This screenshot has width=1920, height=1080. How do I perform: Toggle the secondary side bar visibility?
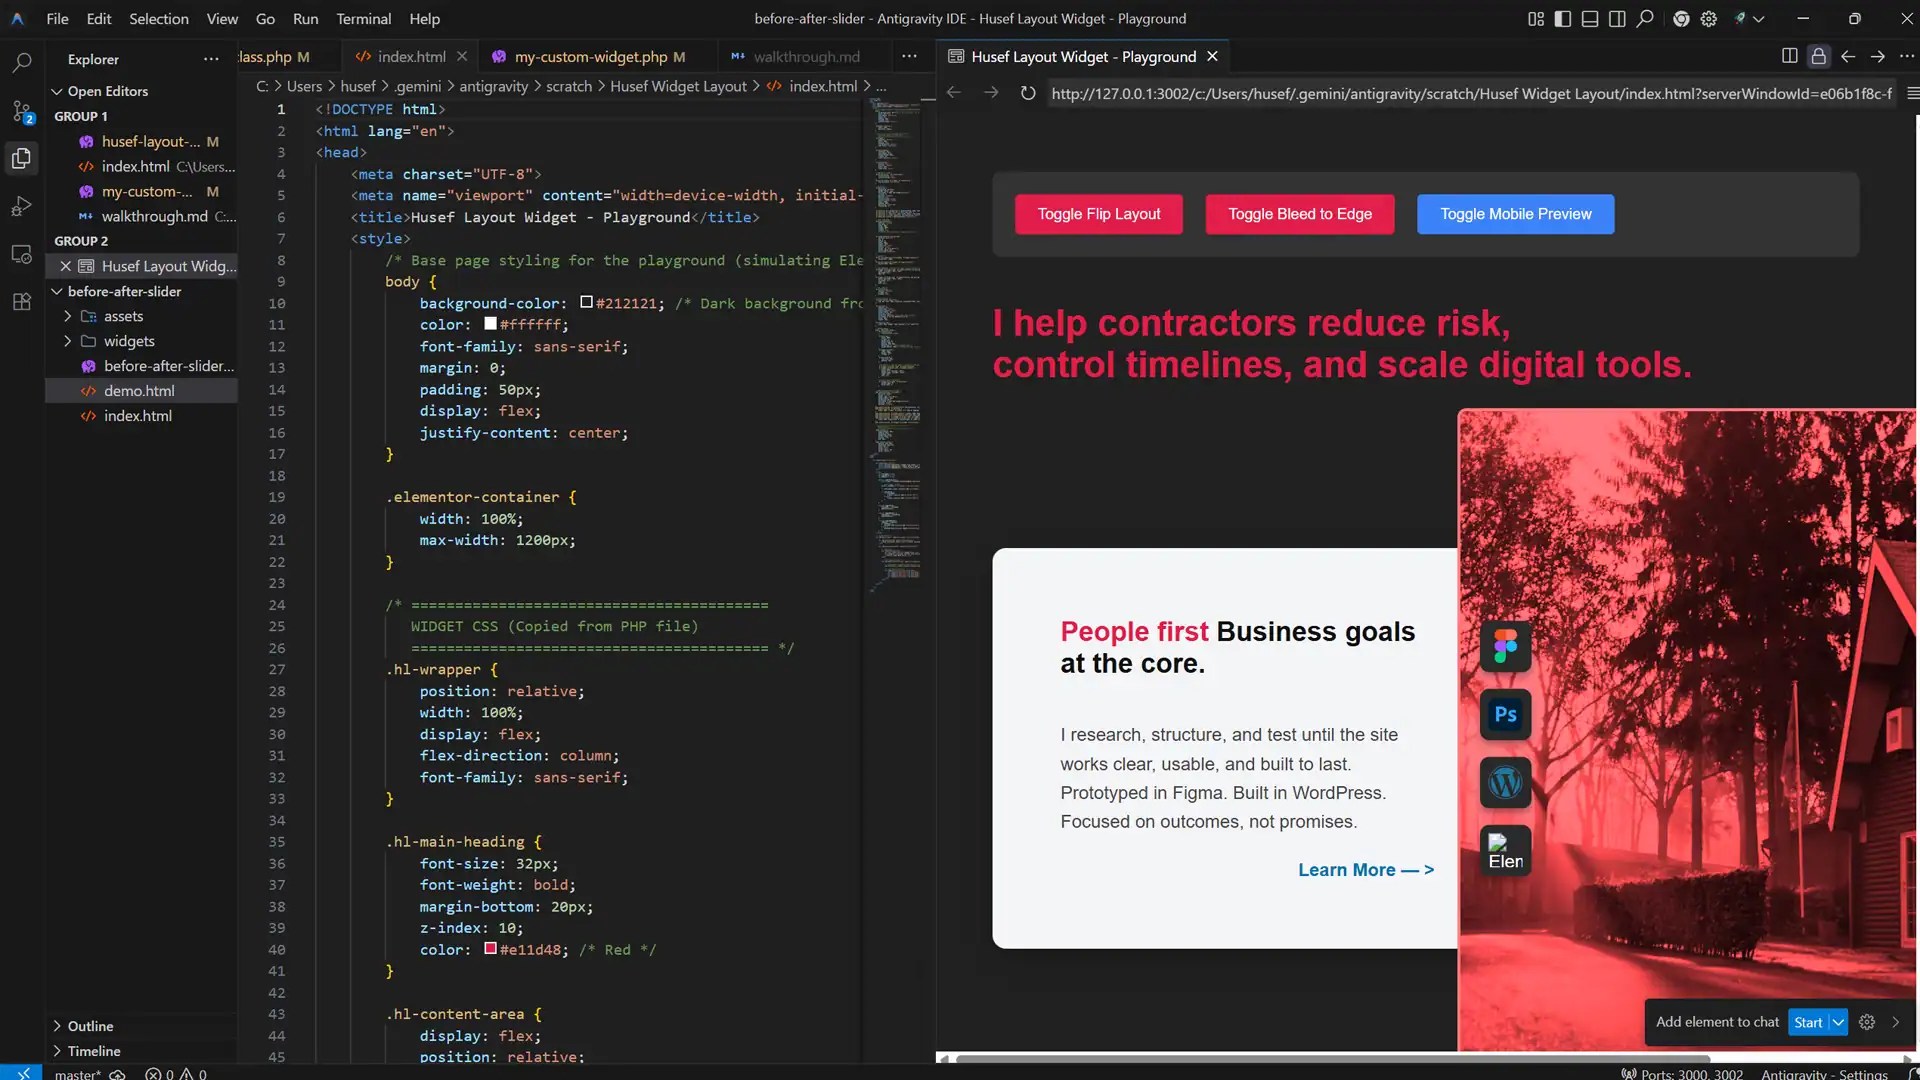click(1617, 19)
